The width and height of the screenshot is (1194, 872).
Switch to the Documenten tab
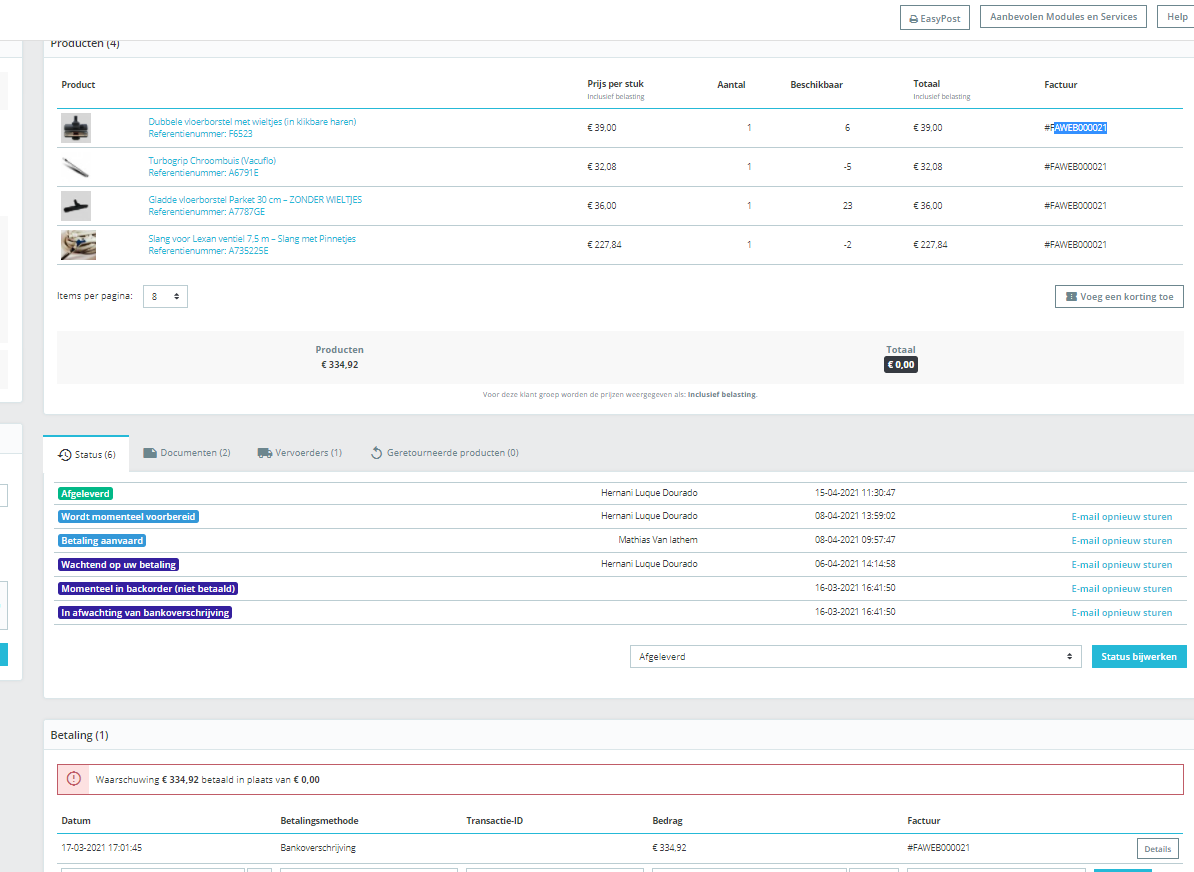[x=187, y=453]
